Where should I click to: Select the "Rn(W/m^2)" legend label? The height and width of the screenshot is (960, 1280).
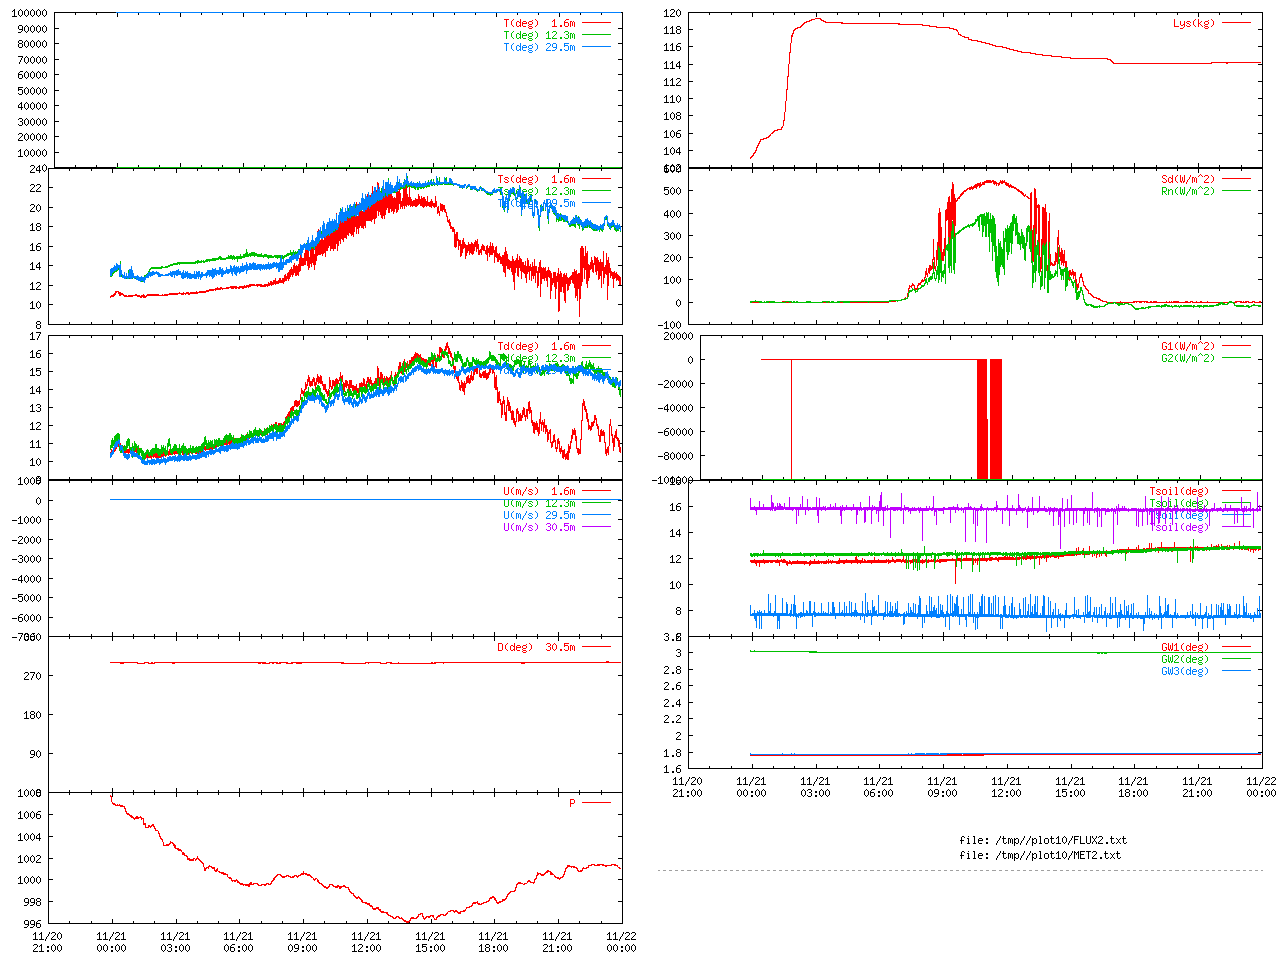click(1188, 191)
